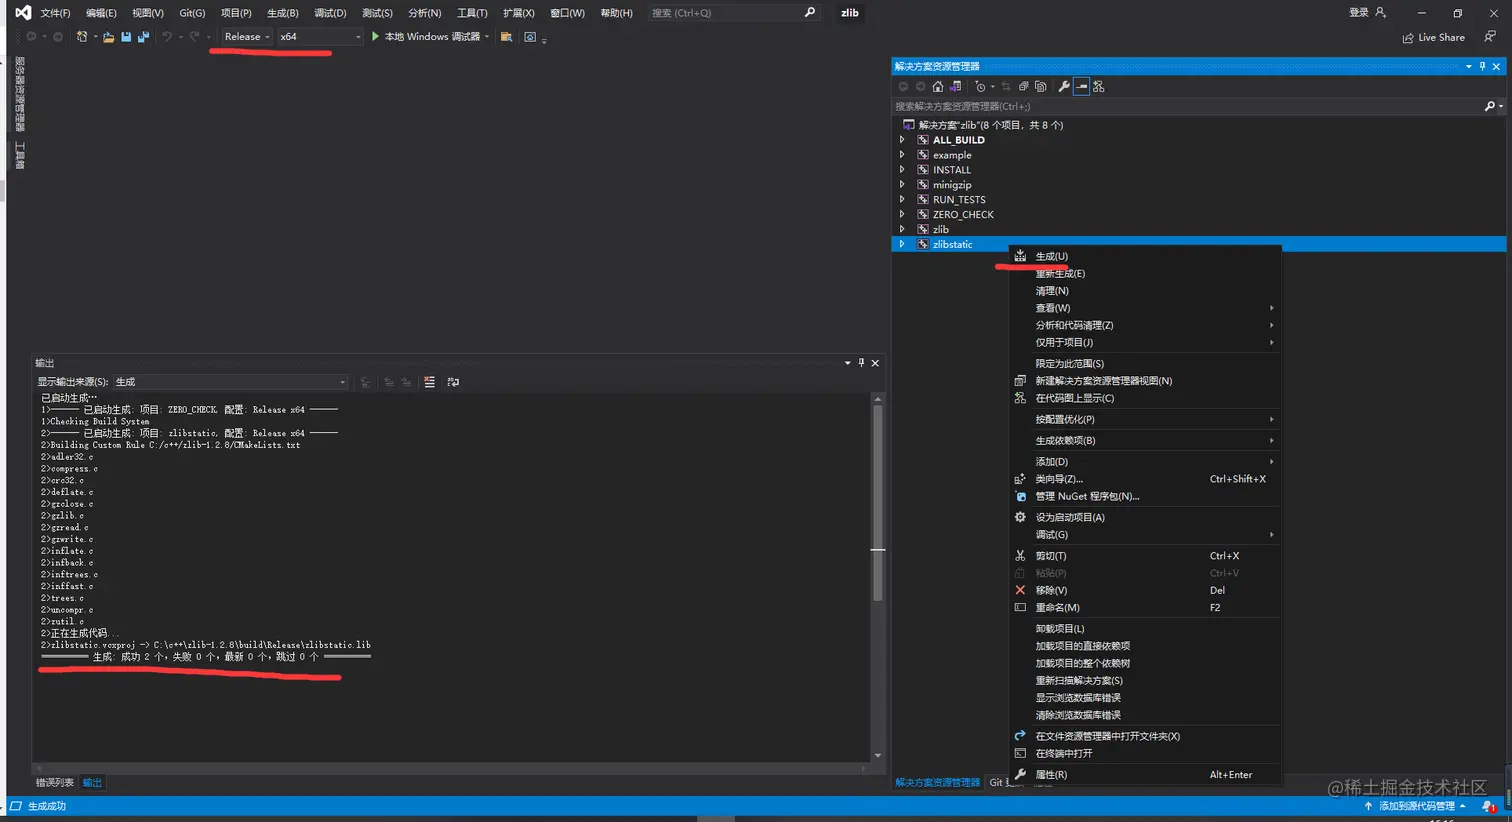Open the 文件(F) menu

(x=55, y=13)
